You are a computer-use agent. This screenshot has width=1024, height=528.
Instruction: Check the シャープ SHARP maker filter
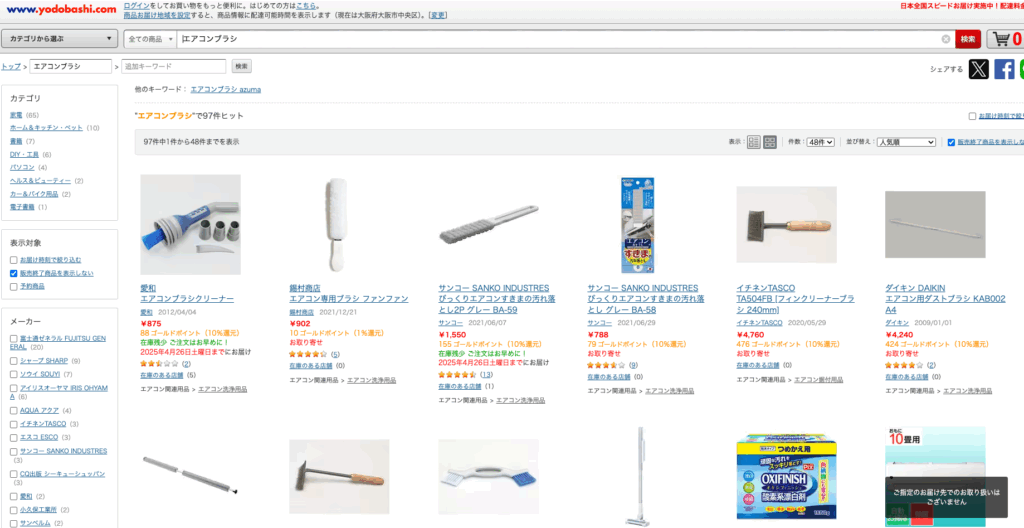(x=14, y=361)
